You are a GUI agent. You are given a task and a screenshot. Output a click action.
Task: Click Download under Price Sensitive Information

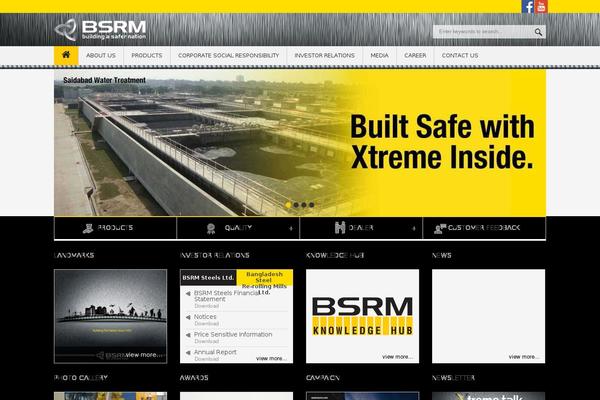coord(207,341)
